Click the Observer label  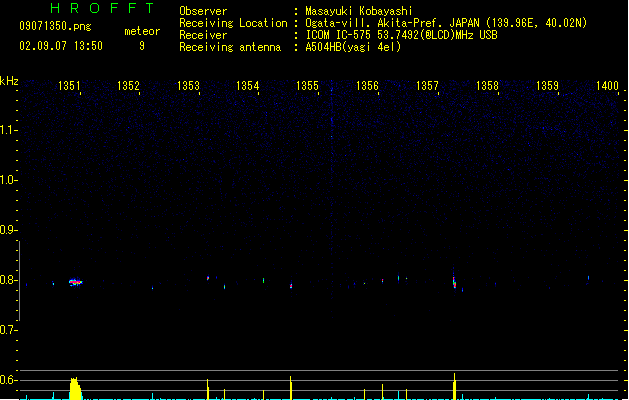(x=203, y=11)
